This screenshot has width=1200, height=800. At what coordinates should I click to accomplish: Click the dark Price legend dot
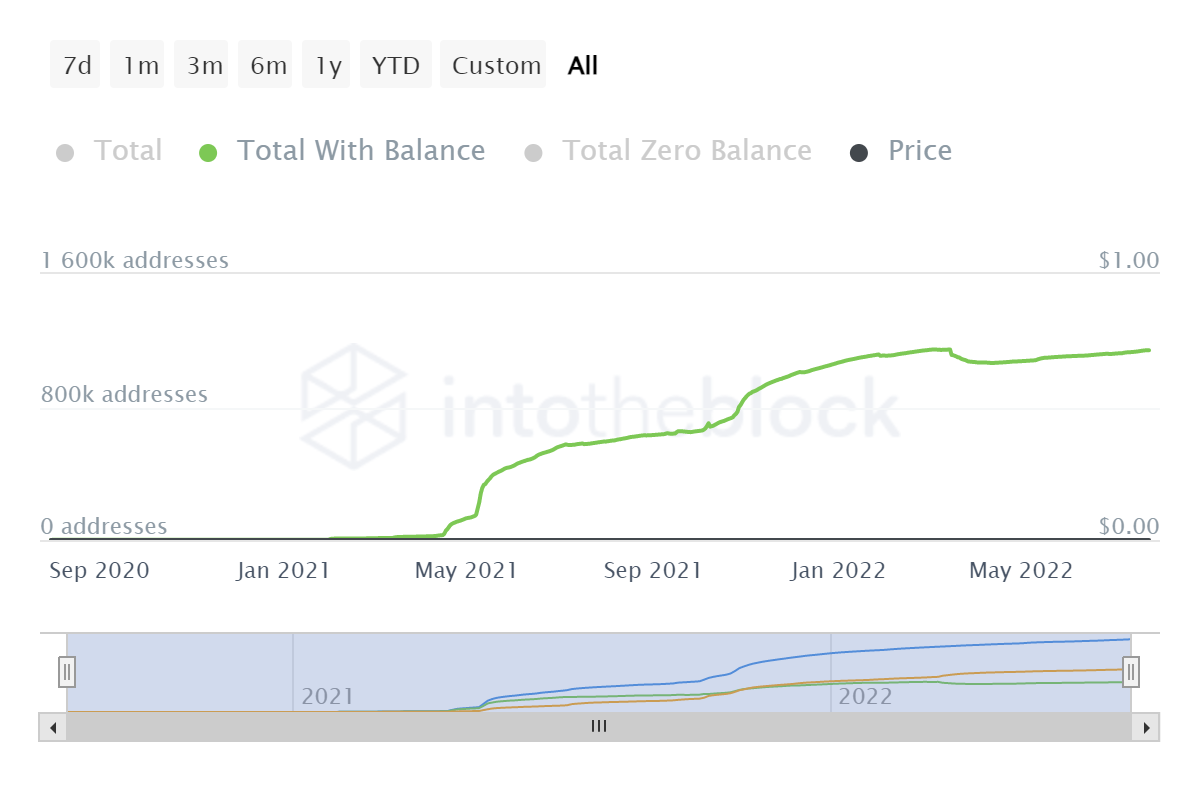[x=858, y=153]
